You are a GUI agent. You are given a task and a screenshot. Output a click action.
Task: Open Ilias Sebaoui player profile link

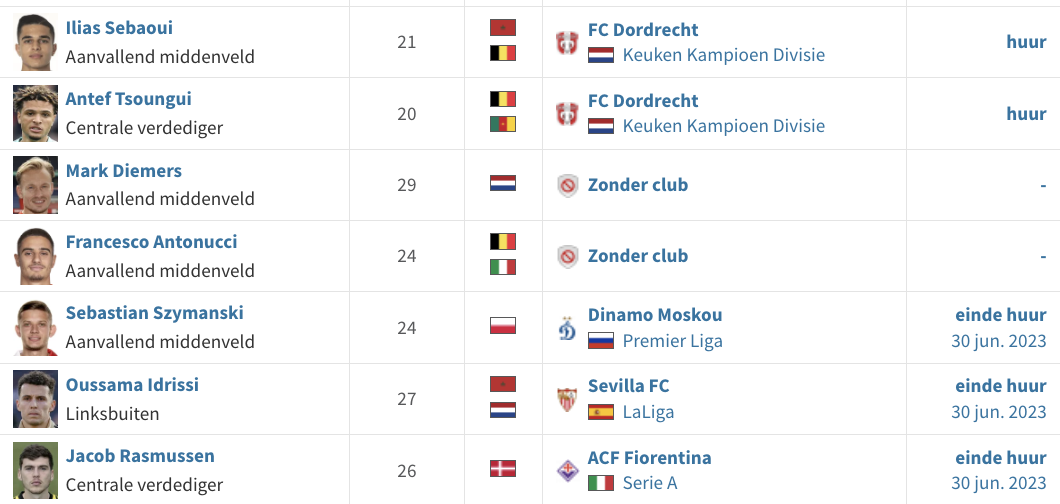(x=119, y=28)
